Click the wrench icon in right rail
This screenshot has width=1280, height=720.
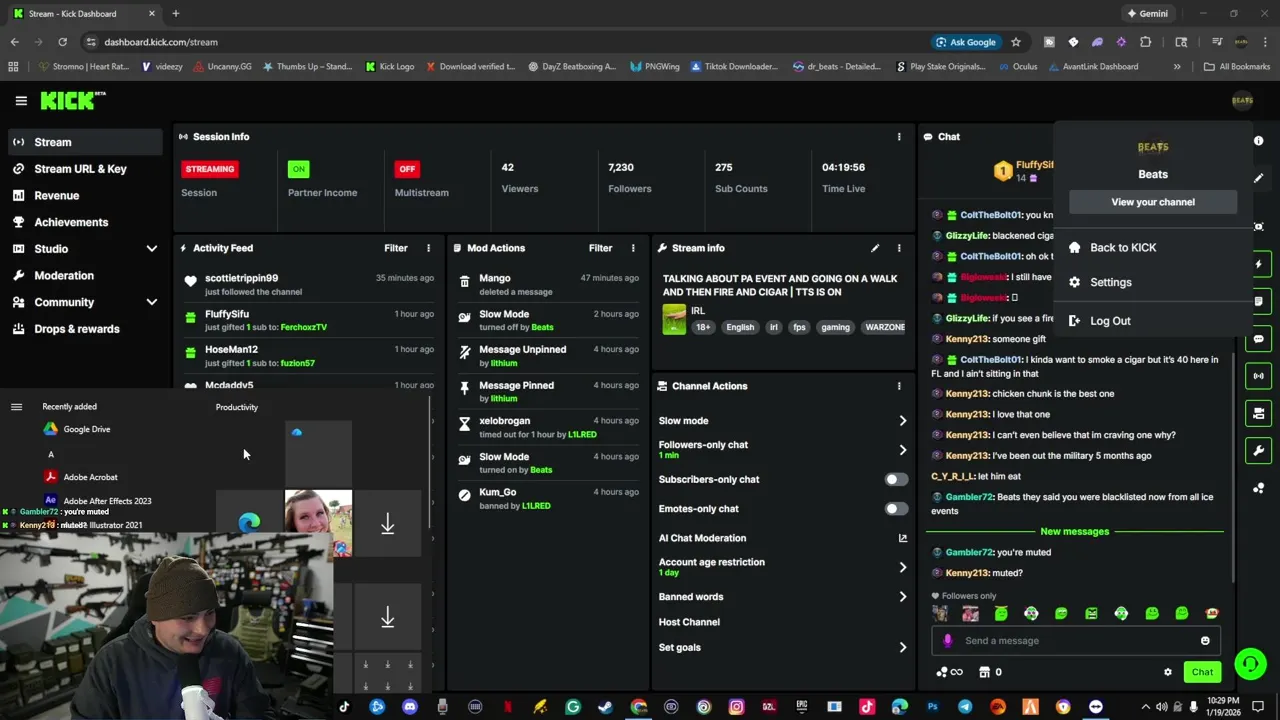pos(1258,450)
